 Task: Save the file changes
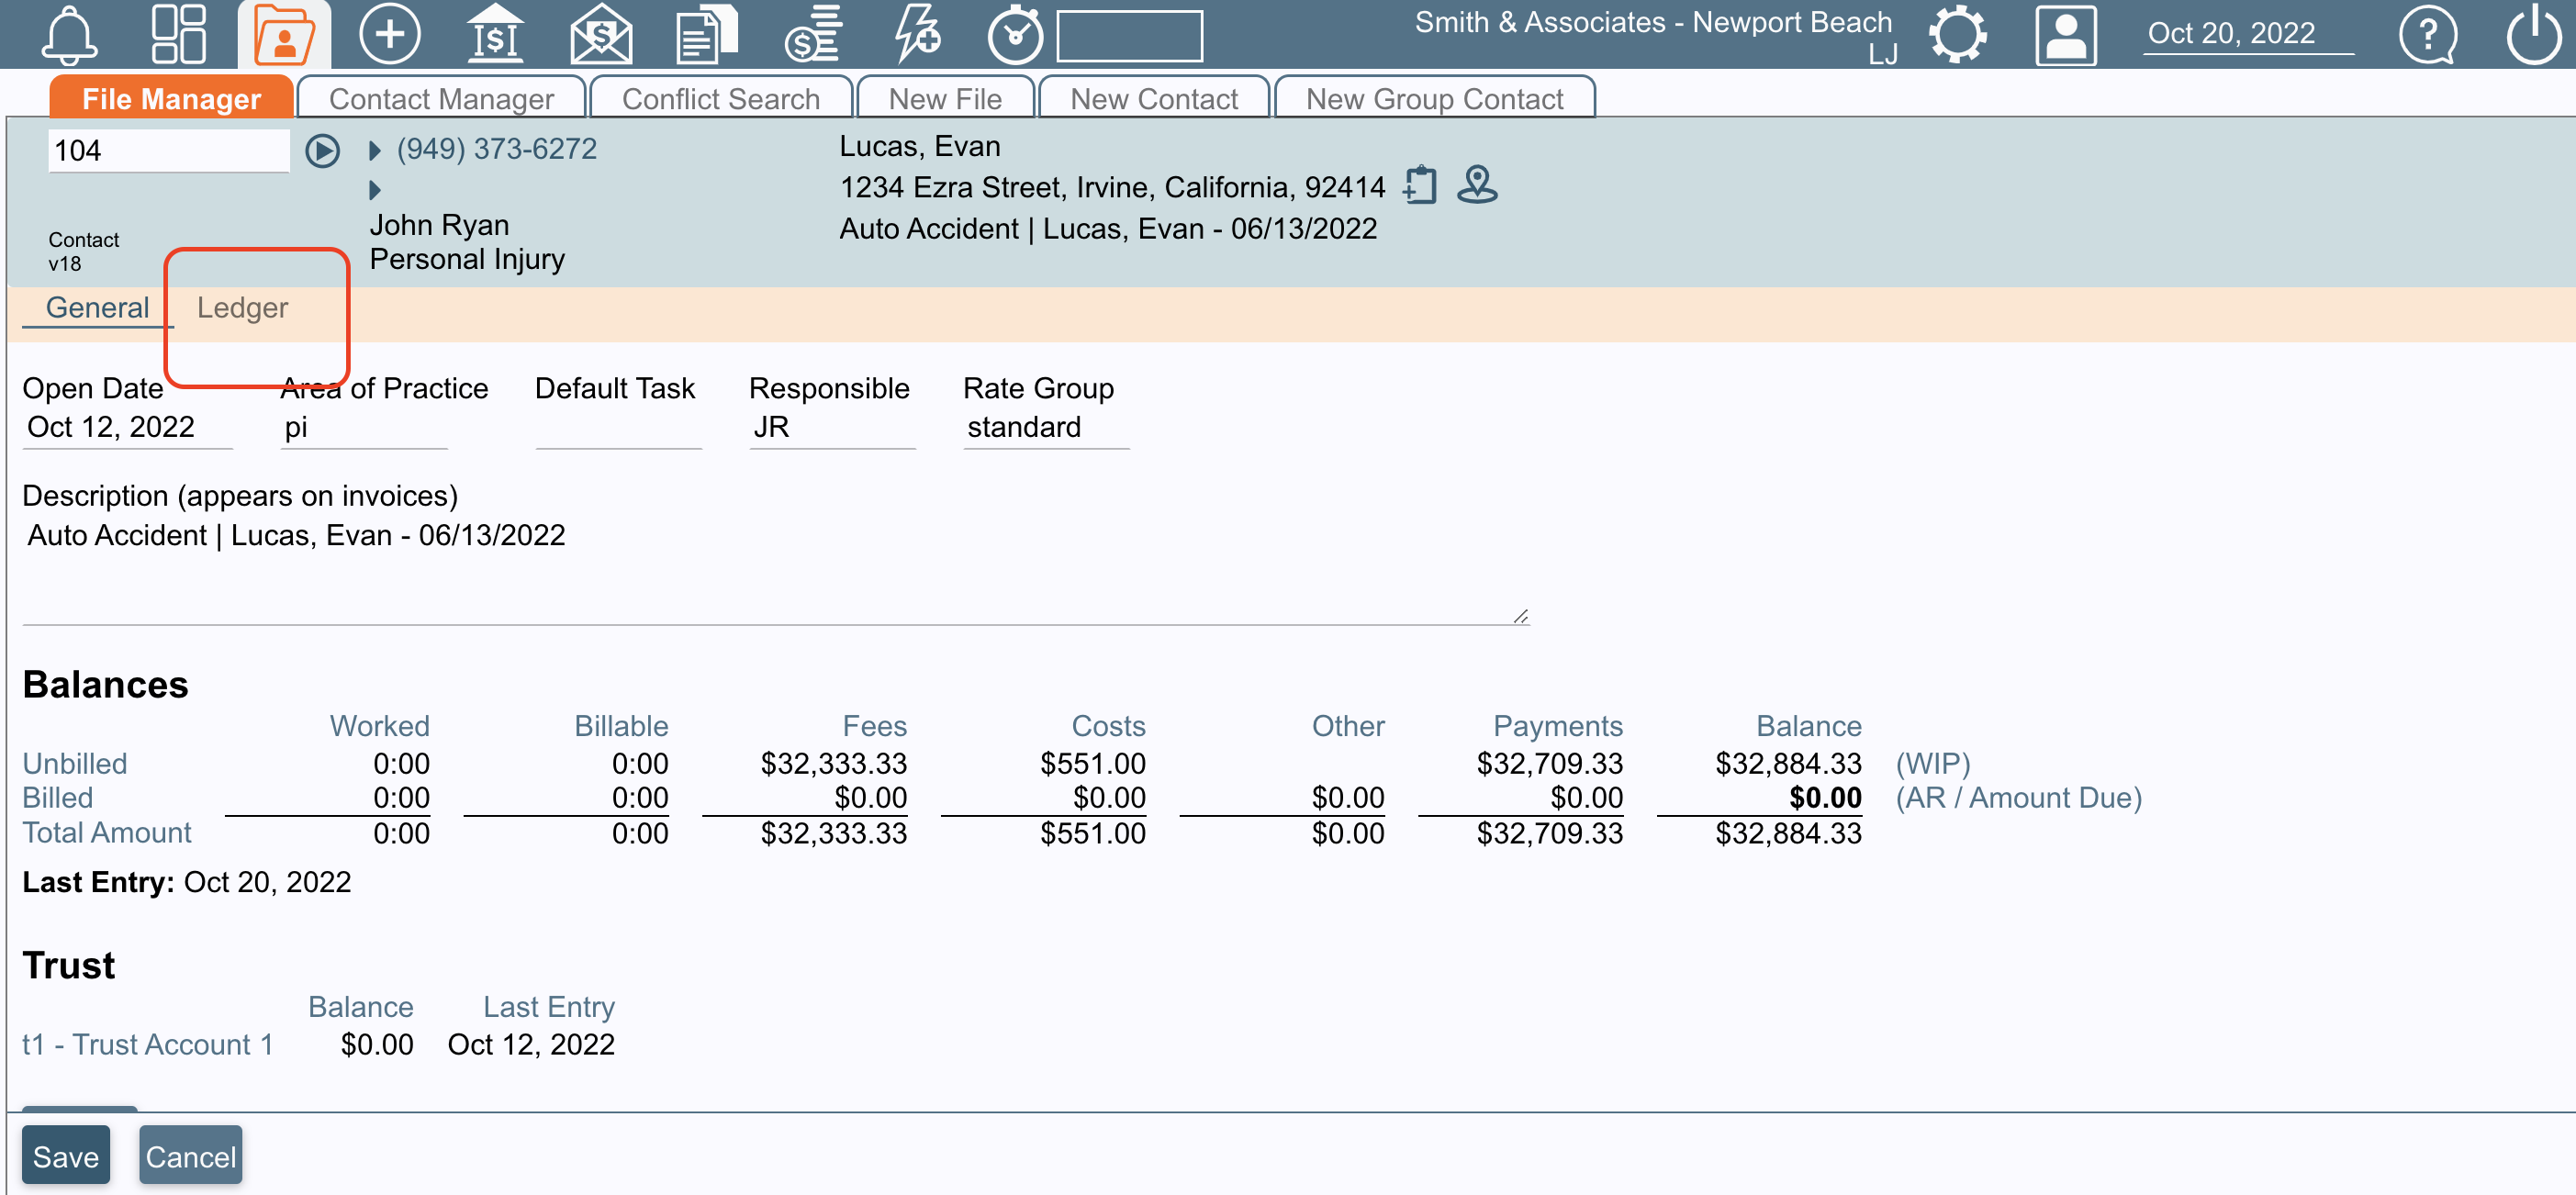[66, 1155]
